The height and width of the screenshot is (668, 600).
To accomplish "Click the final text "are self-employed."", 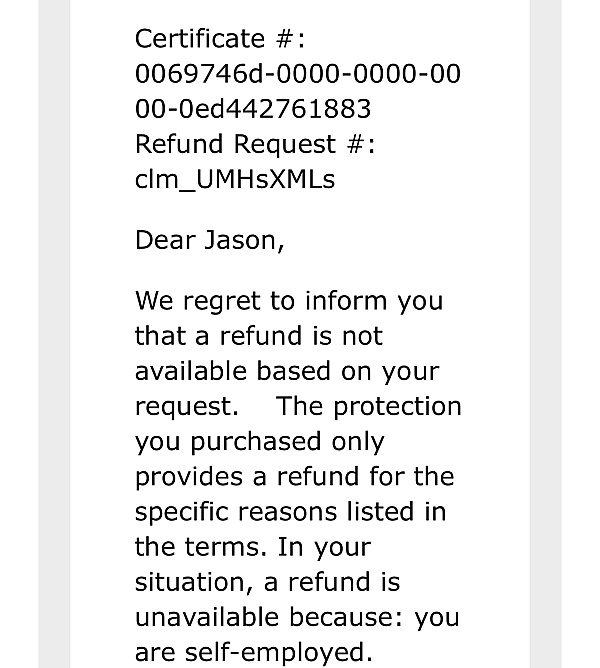I will click(254, 653).
